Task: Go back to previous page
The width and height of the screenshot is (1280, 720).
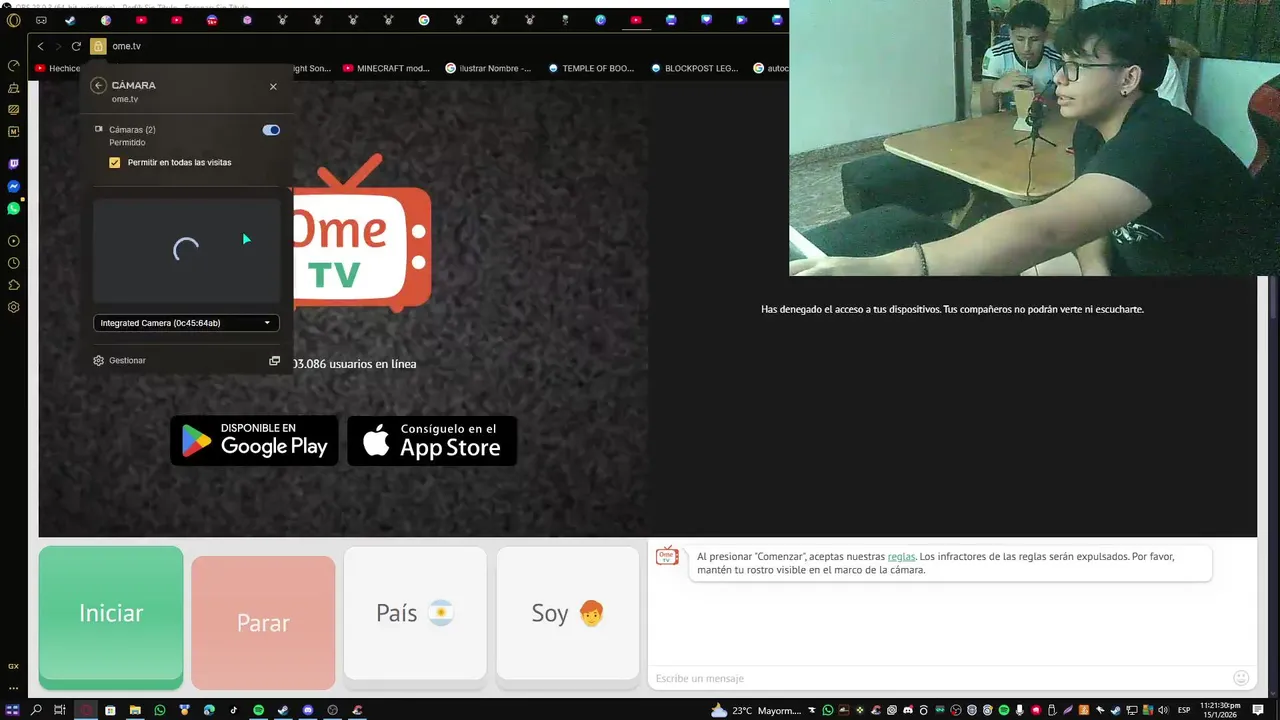Action: coord(41,46)
